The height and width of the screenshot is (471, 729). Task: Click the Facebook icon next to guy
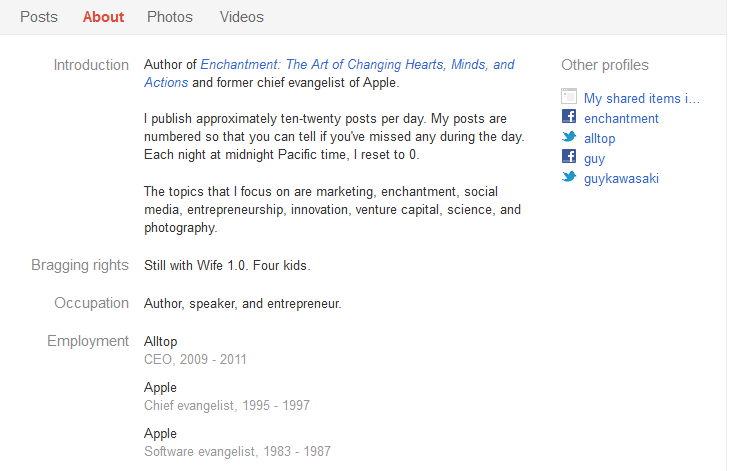click(569, 158)
